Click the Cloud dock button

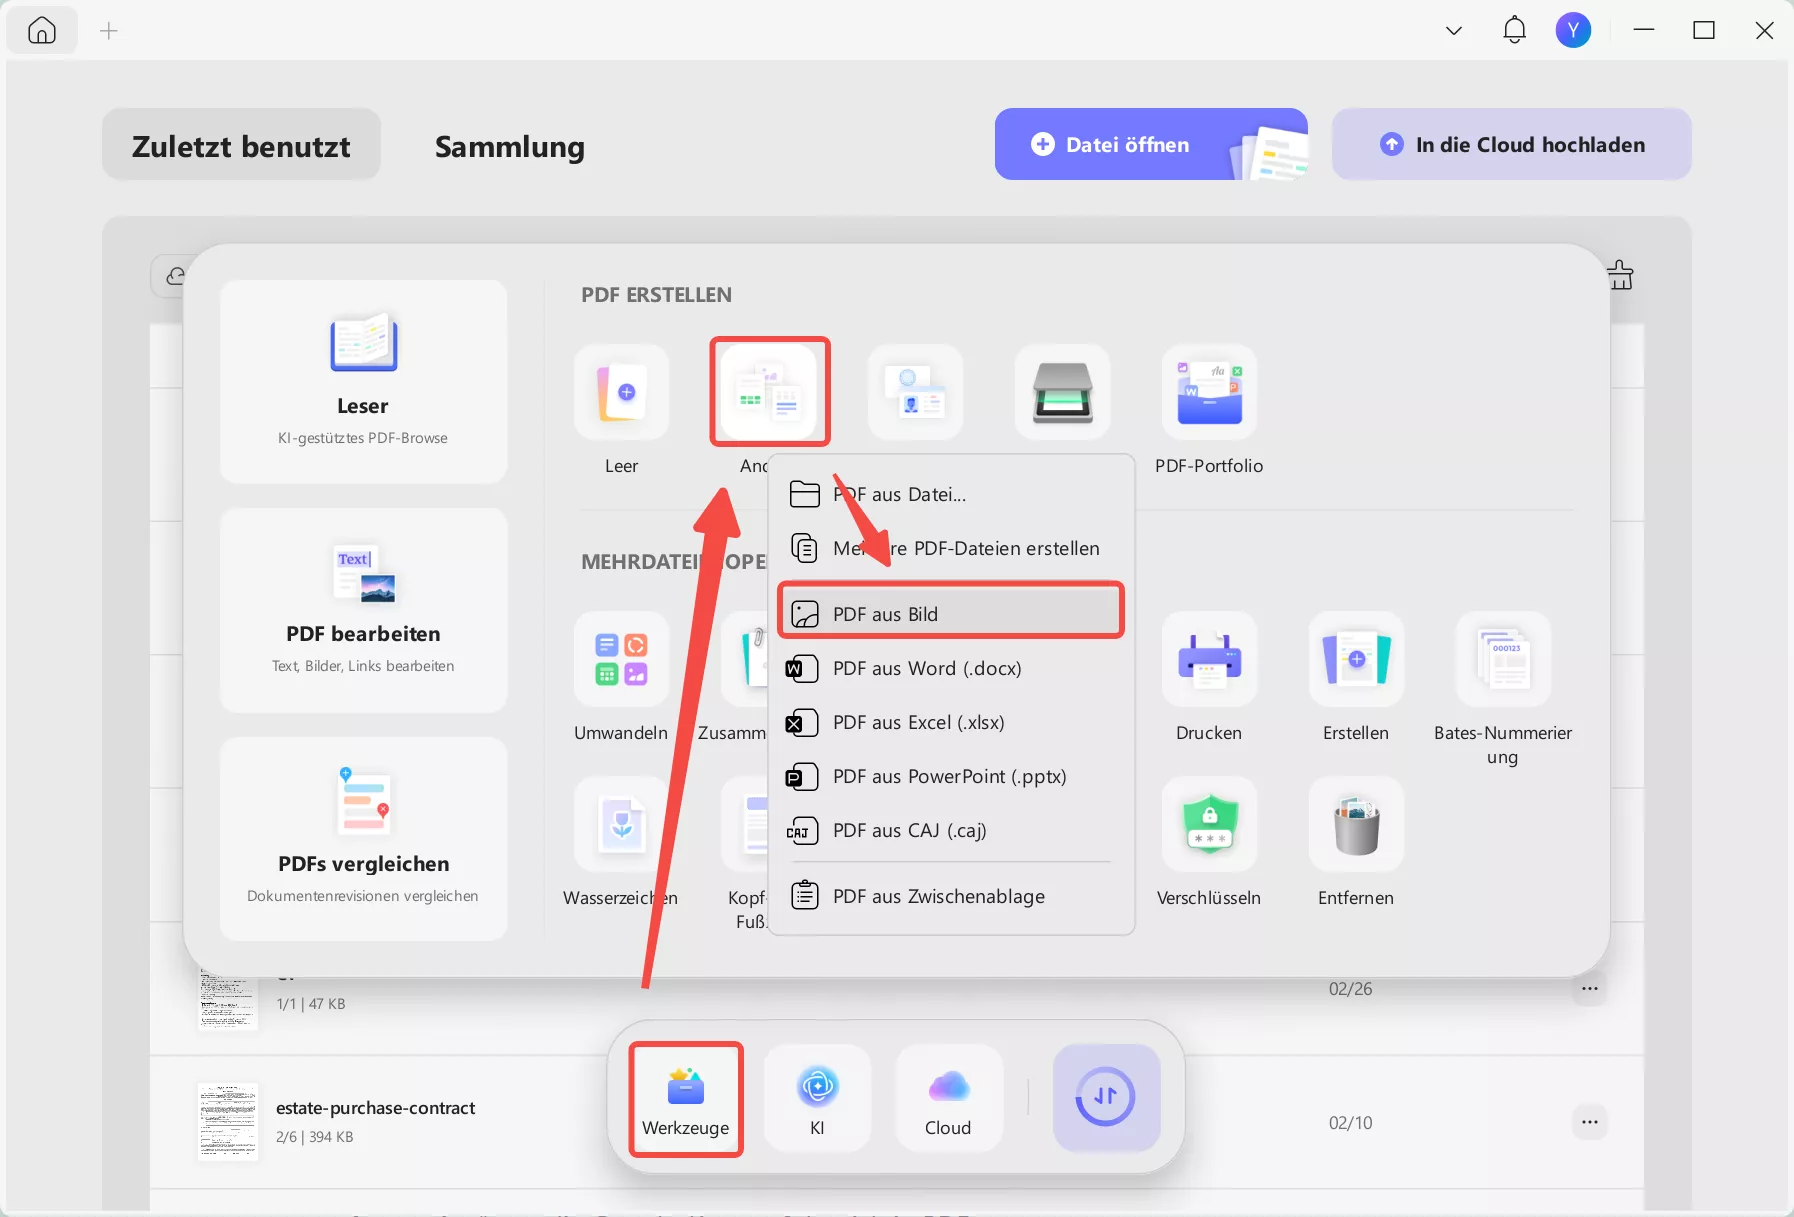click(x=948, y=1099)
